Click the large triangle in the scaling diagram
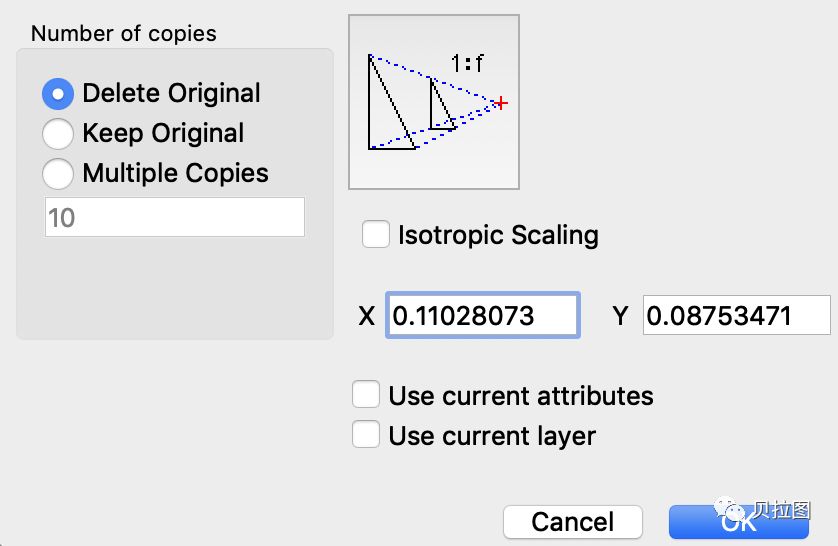Screen dimensions: 838x546 tap(391, 102)
